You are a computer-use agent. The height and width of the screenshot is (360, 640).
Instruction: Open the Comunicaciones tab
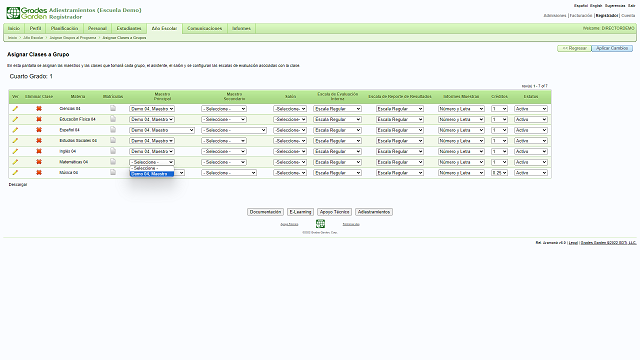(x=204, y=29)
